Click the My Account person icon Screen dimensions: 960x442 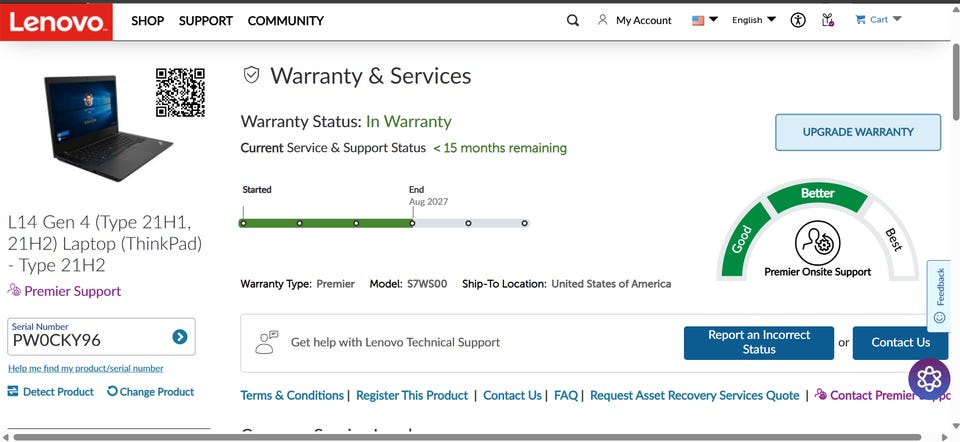point(602,20)
